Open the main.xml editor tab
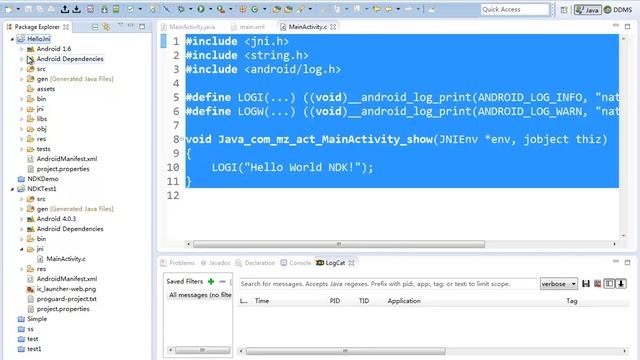 point(248,27)
